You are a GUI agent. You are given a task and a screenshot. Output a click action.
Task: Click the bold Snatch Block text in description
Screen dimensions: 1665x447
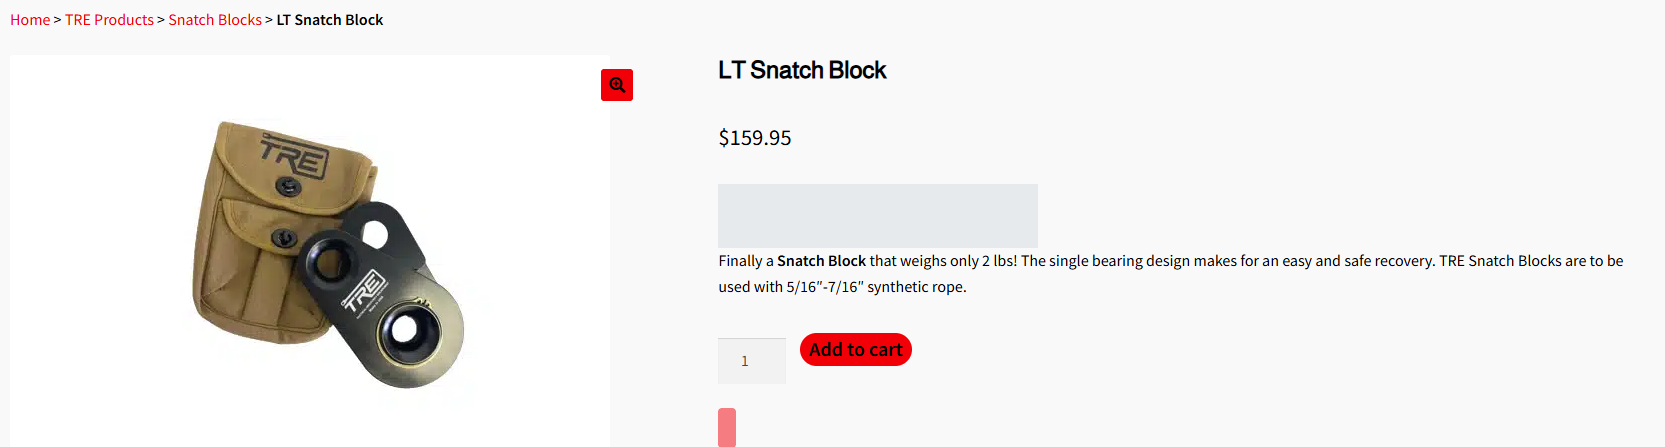(821, 261)
